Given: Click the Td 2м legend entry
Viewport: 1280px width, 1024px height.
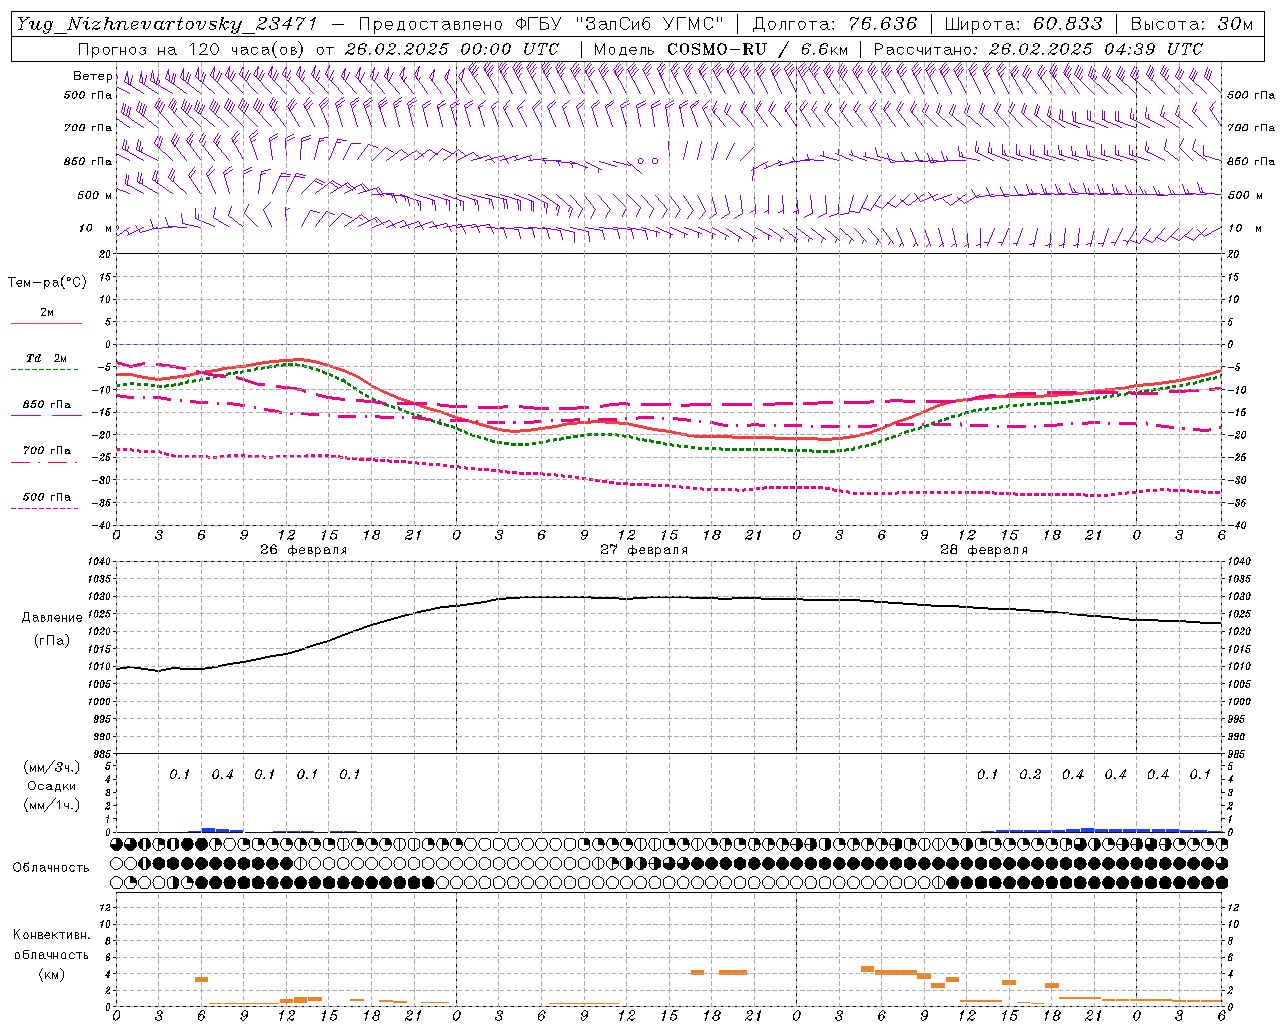Looking at the screenshot, I should [x=46, y=358].
